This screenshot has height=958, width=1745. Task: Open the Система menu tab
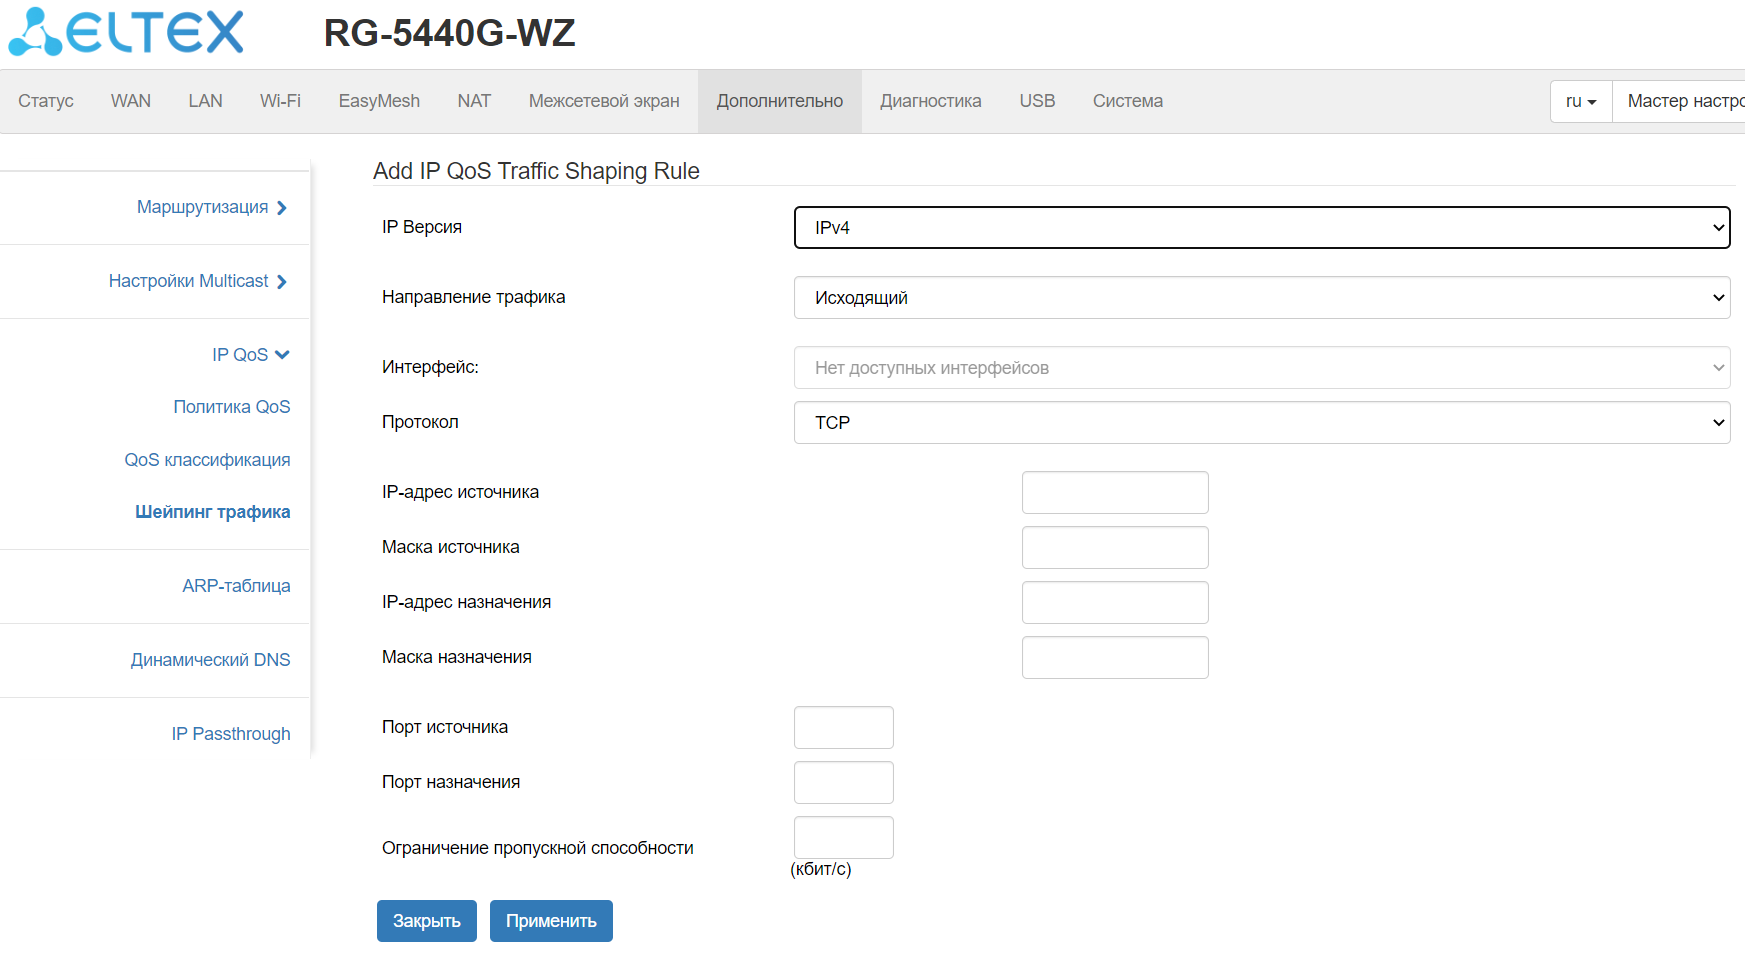click(1127, 101)
